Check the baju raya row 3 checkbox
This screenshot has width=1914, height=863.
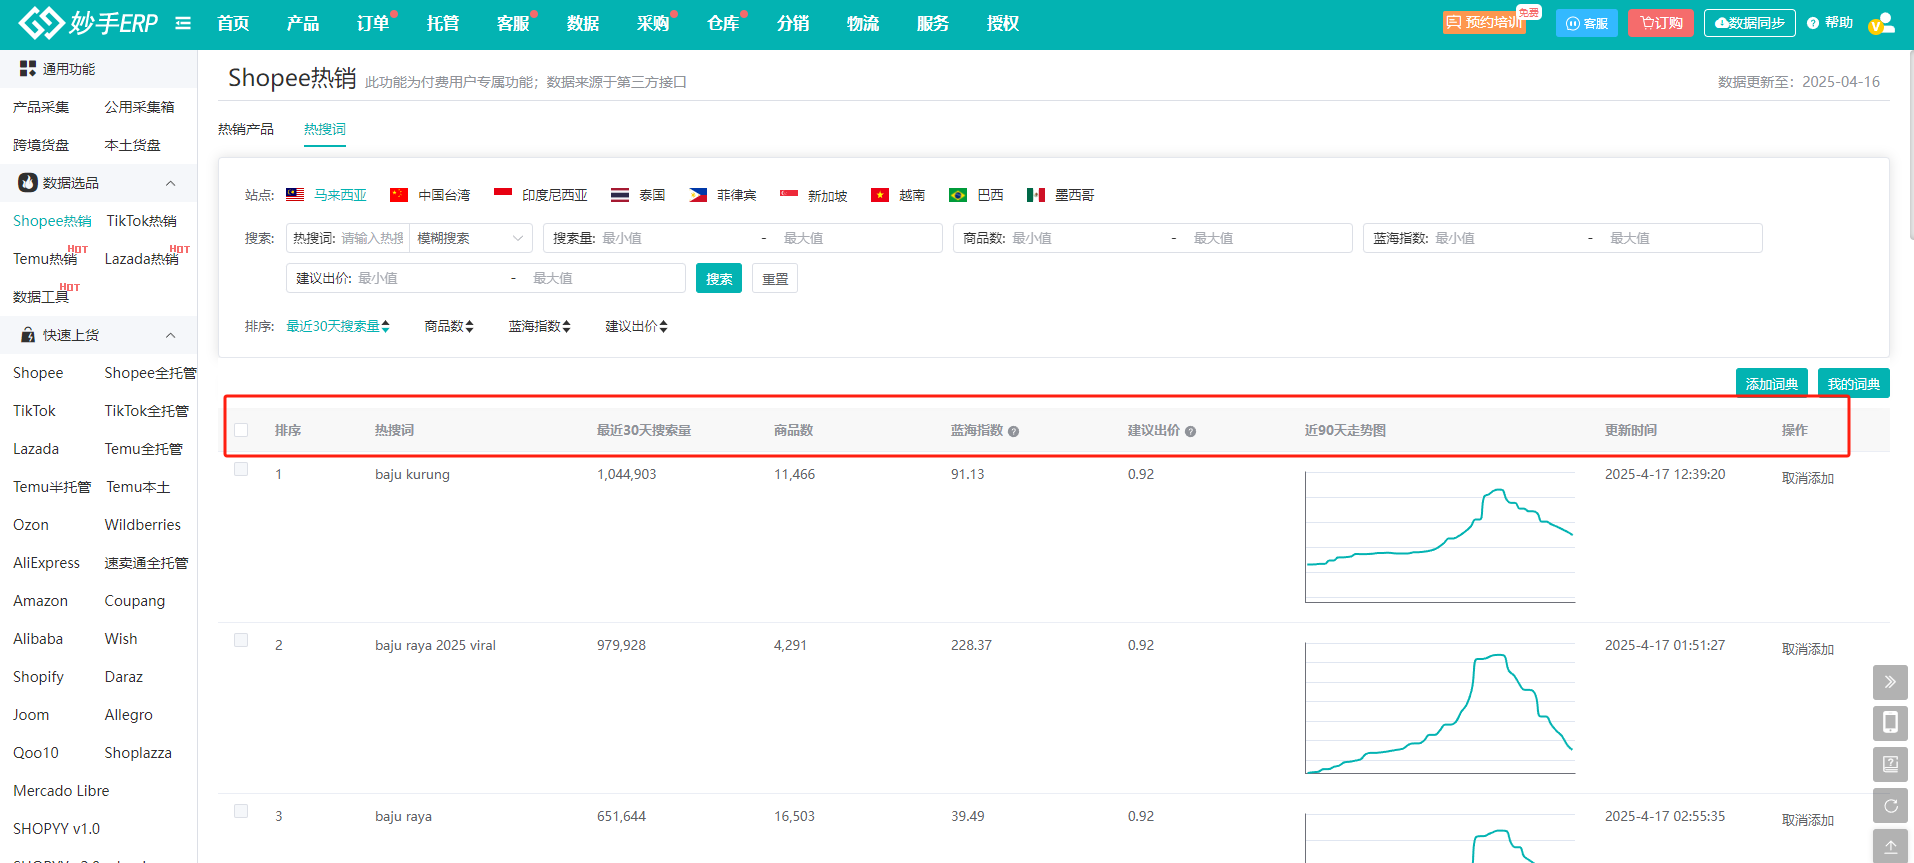(x=241, y=811)
